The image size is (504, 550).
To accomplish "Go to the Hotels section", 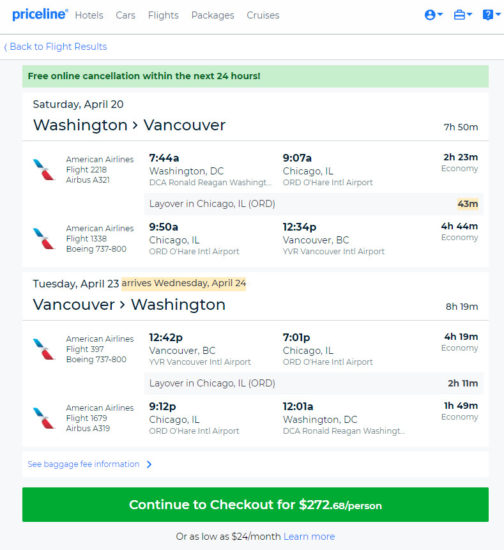I will tap(89, 15).
